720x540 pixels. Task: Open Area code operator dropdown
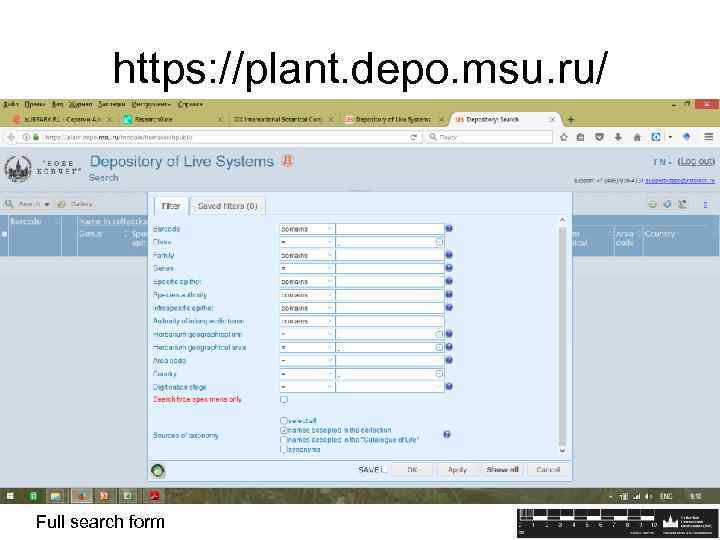coord(307,360)
